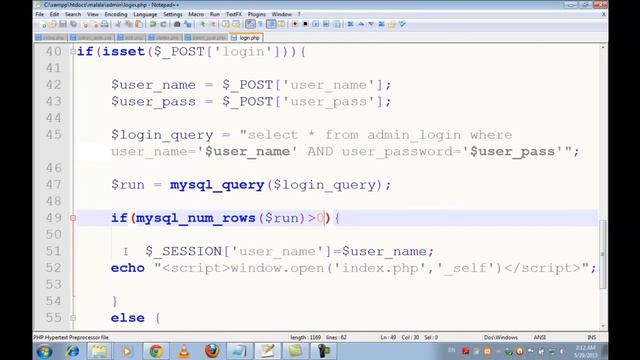Viewport: 640px width, 360px height.
Task: Click the Synchronize Horizontal Scrolling icon
Action: pos(236,24)
